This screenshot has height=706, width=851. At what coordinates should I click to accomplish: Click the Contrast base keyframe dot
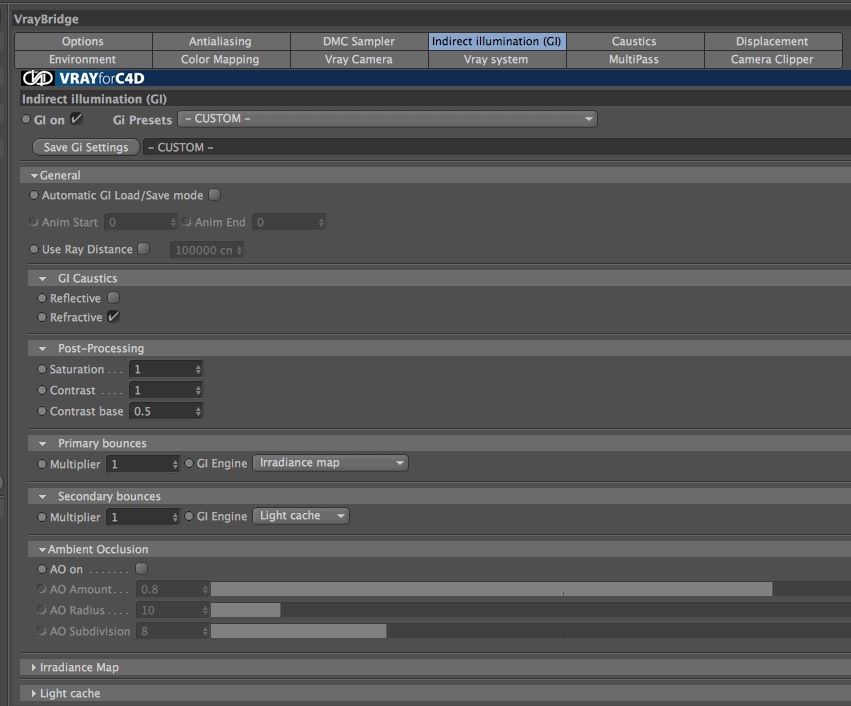(42, 411)
